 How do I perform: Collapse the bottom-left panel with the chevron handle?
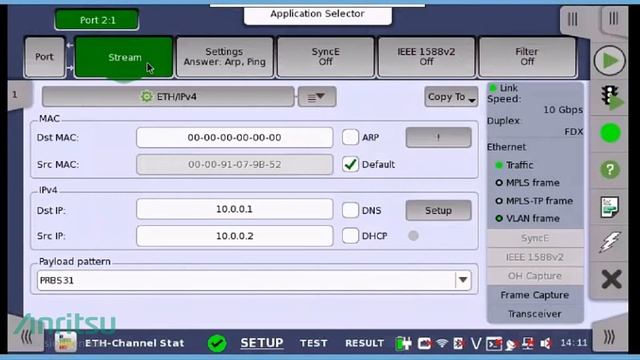[27, 336]
